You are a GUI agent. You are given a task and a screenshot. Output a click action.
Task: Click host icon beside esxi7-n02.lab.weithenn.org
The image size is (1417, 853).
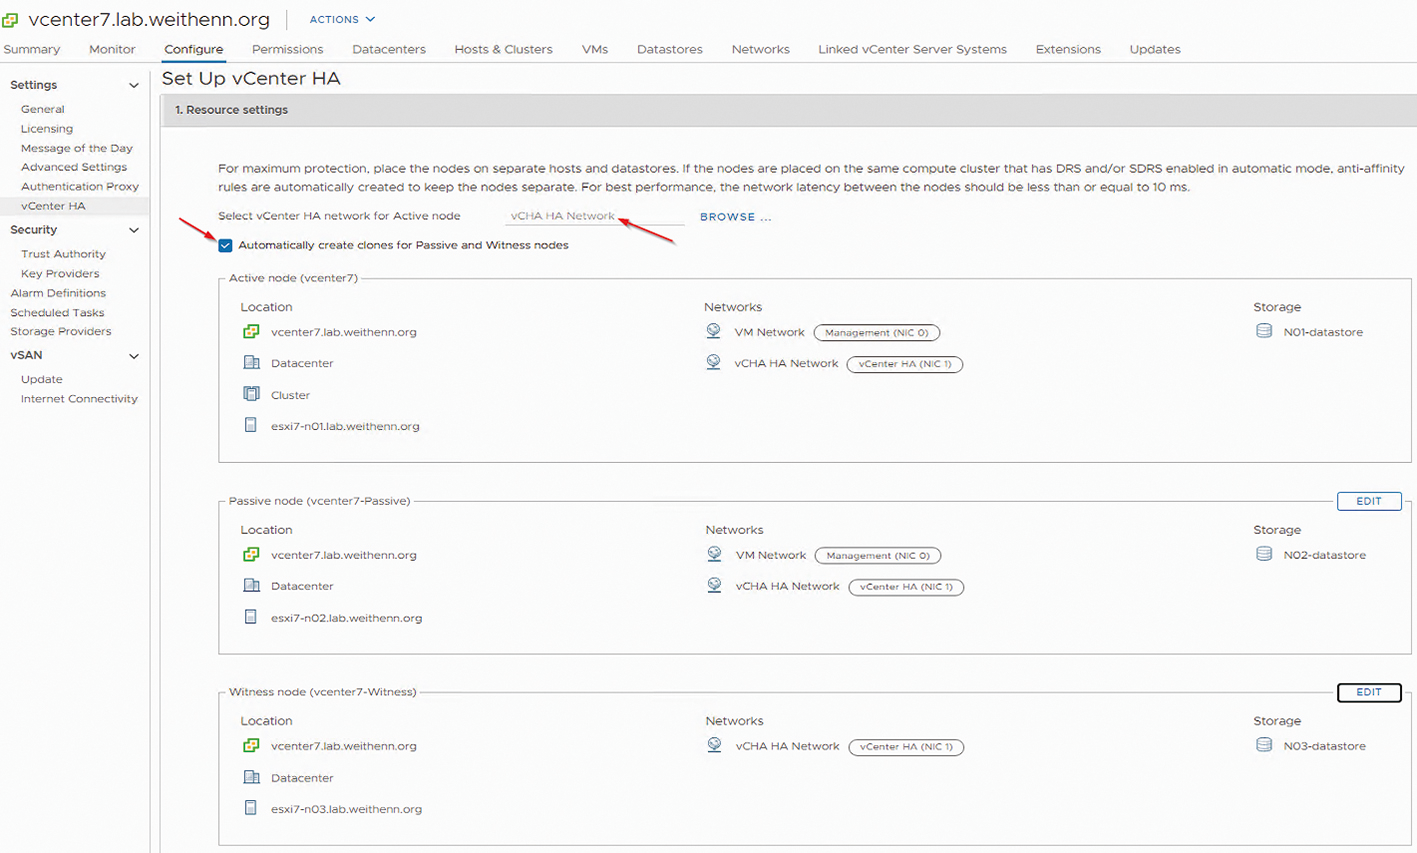tap(251, 617)
